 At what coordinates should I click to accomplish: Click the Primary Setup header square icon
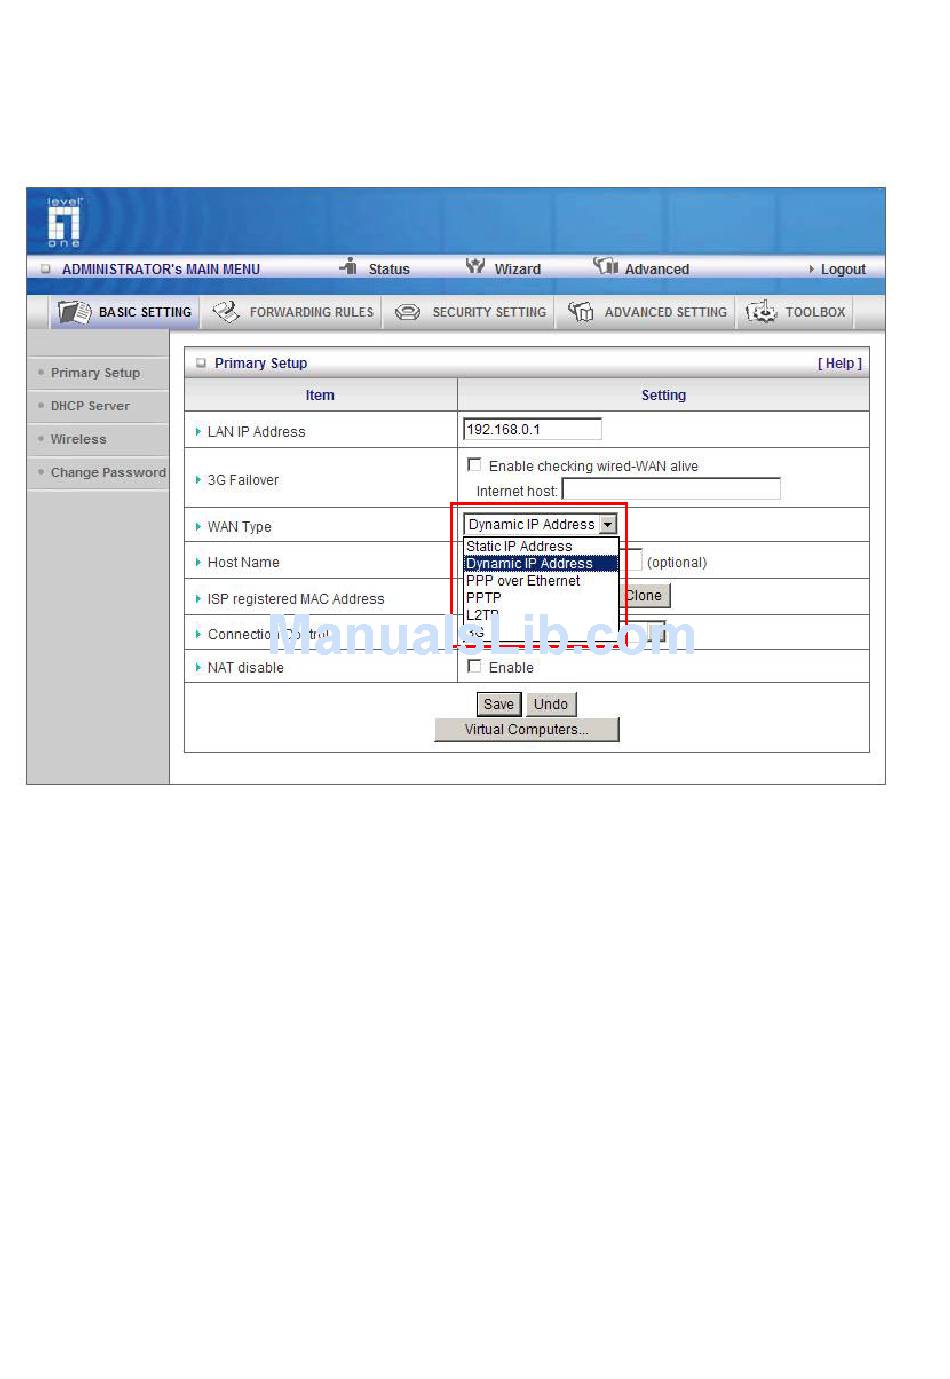coord(200,363)
